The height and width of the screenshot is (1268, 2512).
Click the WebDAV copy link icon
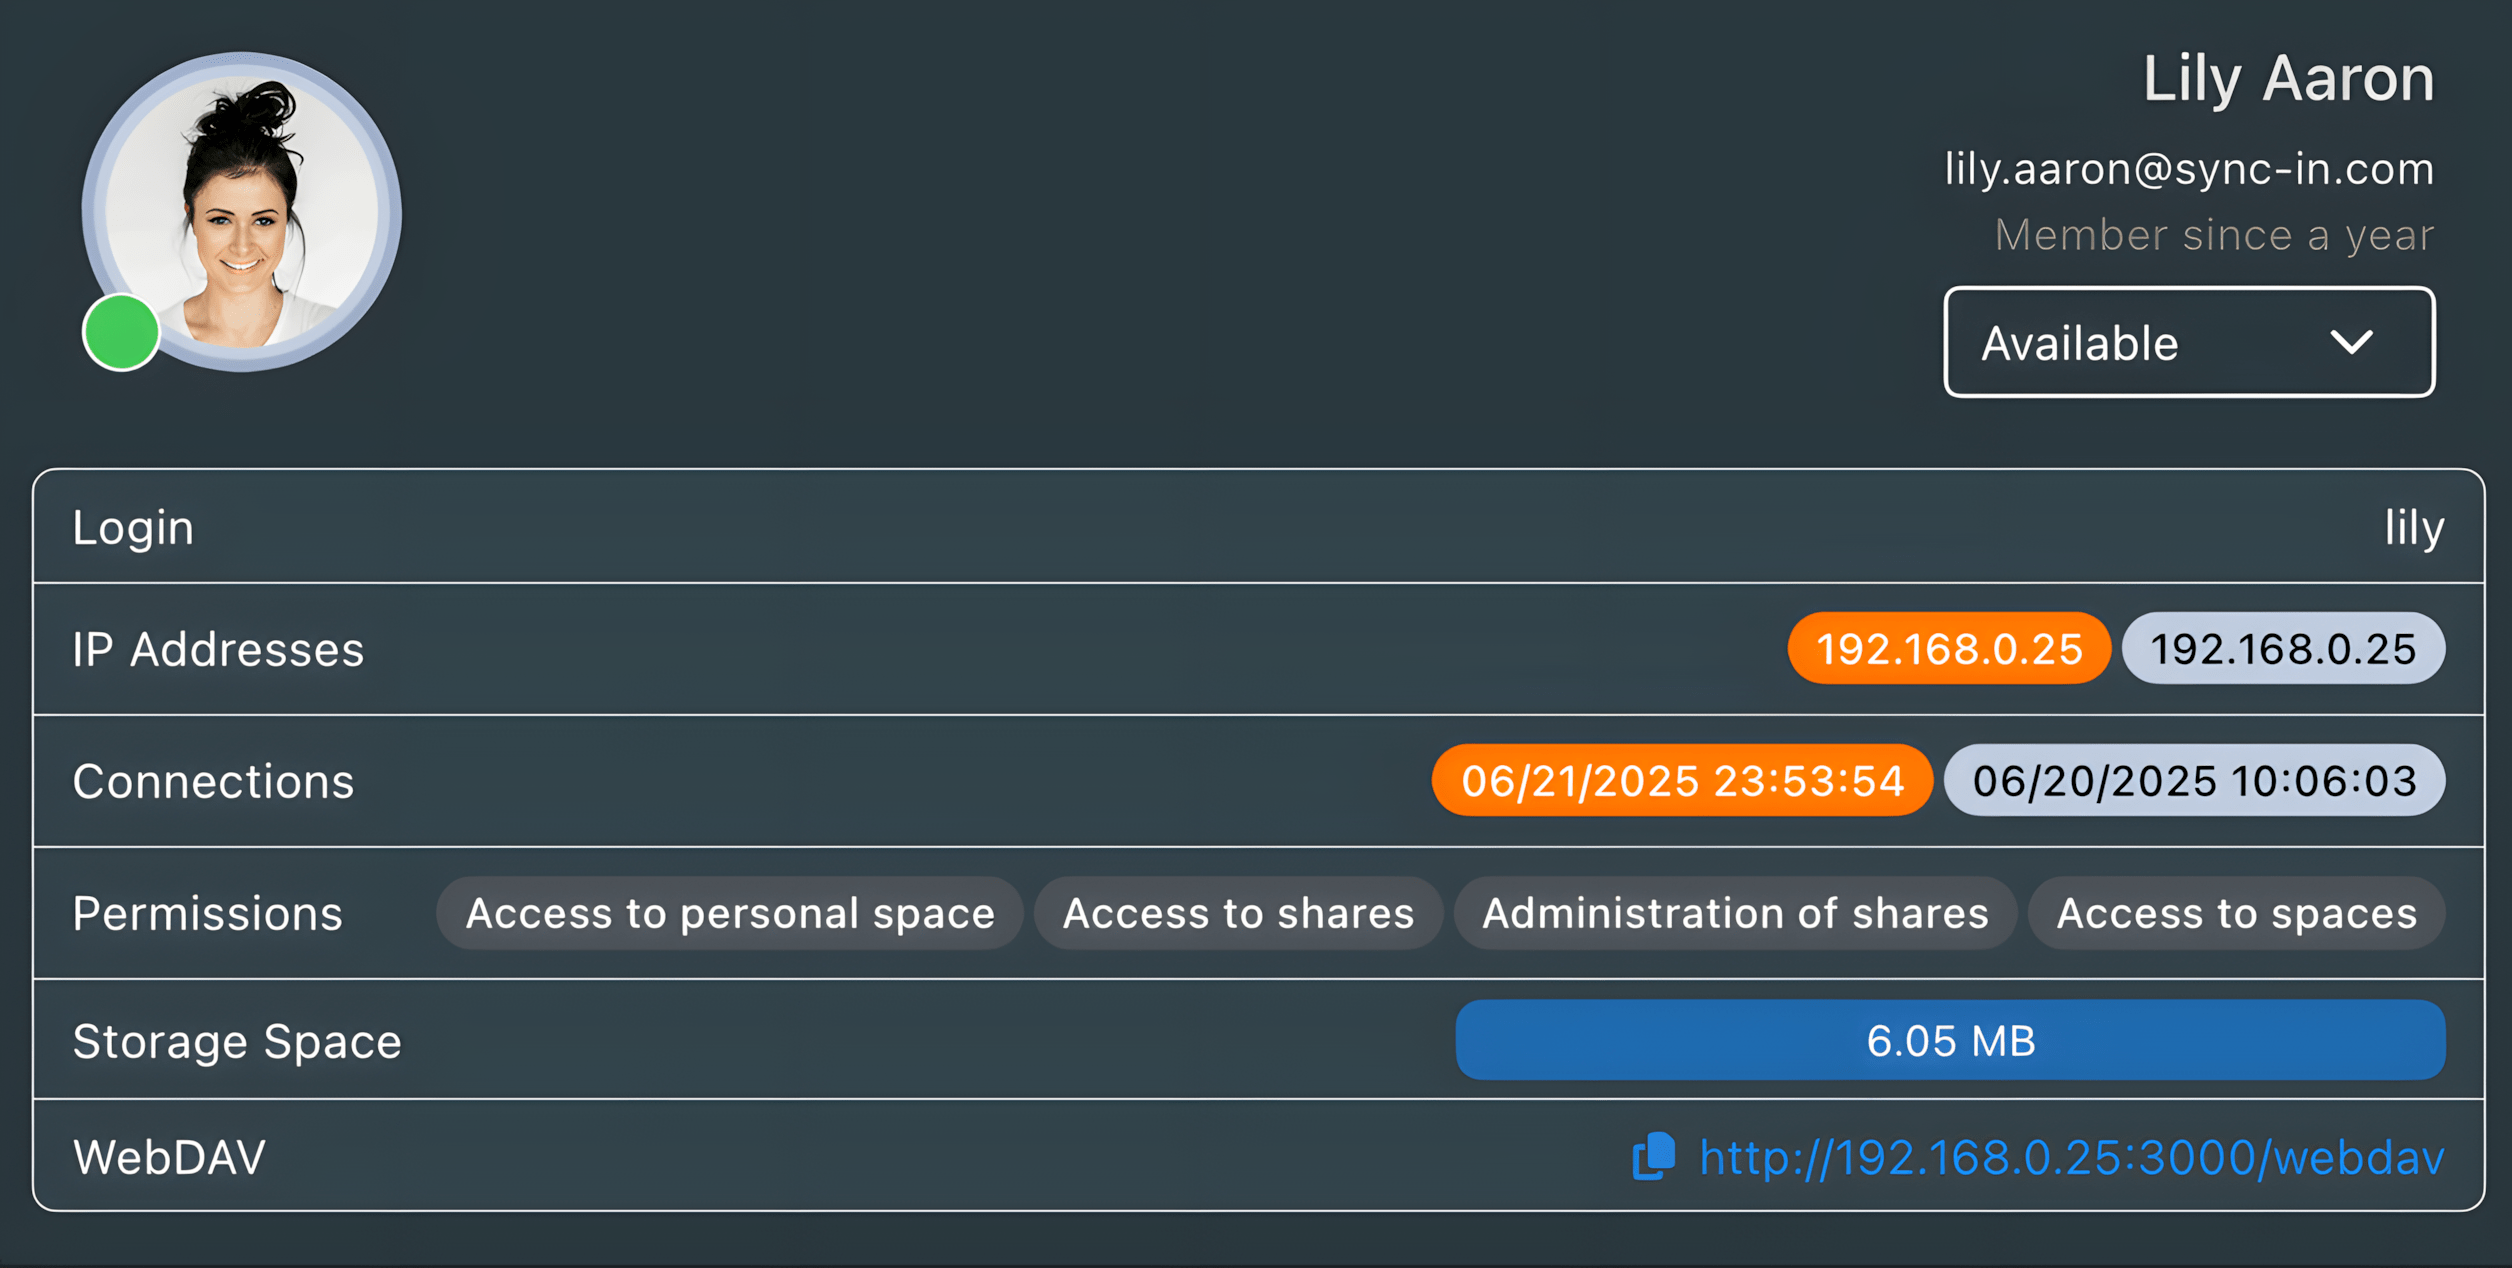click(1654, 1156)
